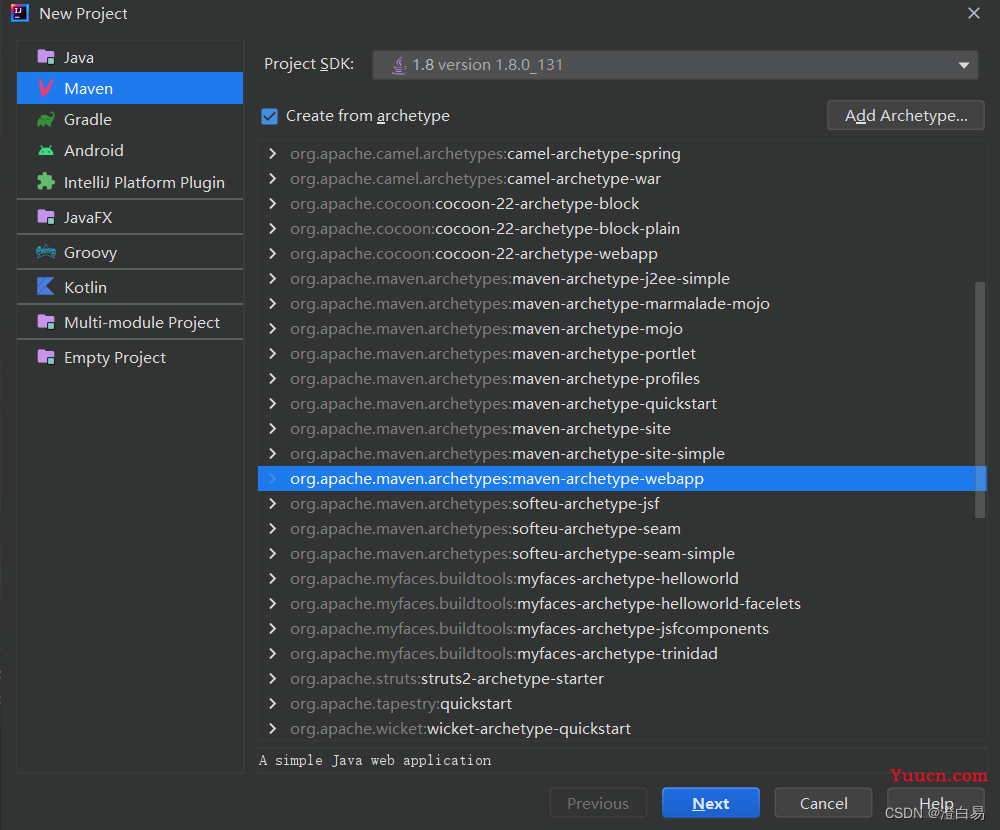This screenshot has height=830, width=1000.
Task: Expand the maven-archetype-quickstart node
Action: click(x=272, y=404)
